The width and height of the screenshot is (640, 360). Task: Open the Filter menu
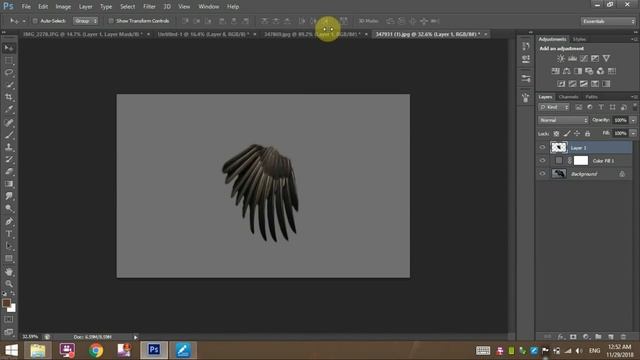click(149, 7)
